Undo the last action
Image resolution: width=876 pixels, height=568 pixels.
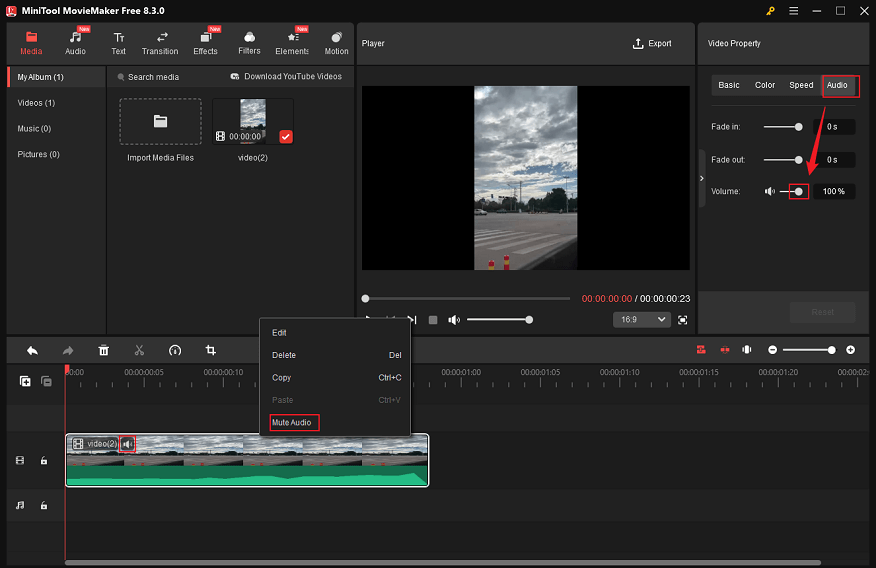(32, 350)
